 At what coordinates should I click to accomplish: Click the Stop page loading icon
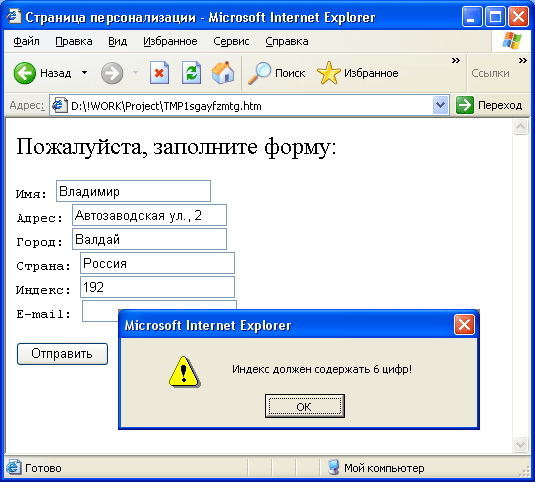point(159,73)
